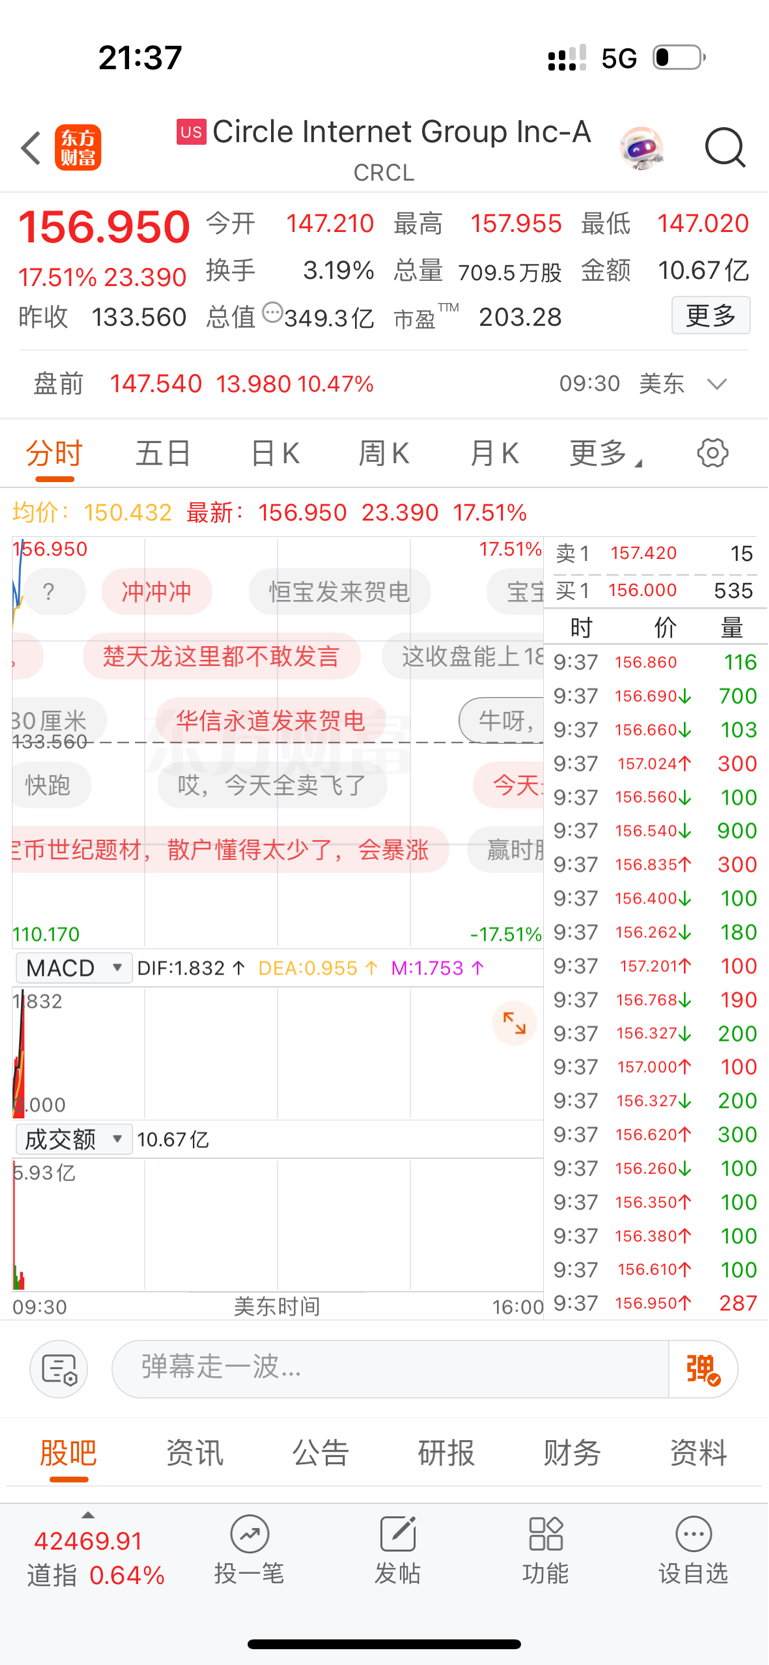The image size is (769, 1665).
Task: Tap the 成交额 volume chart area
Action: click(278, 1225)
